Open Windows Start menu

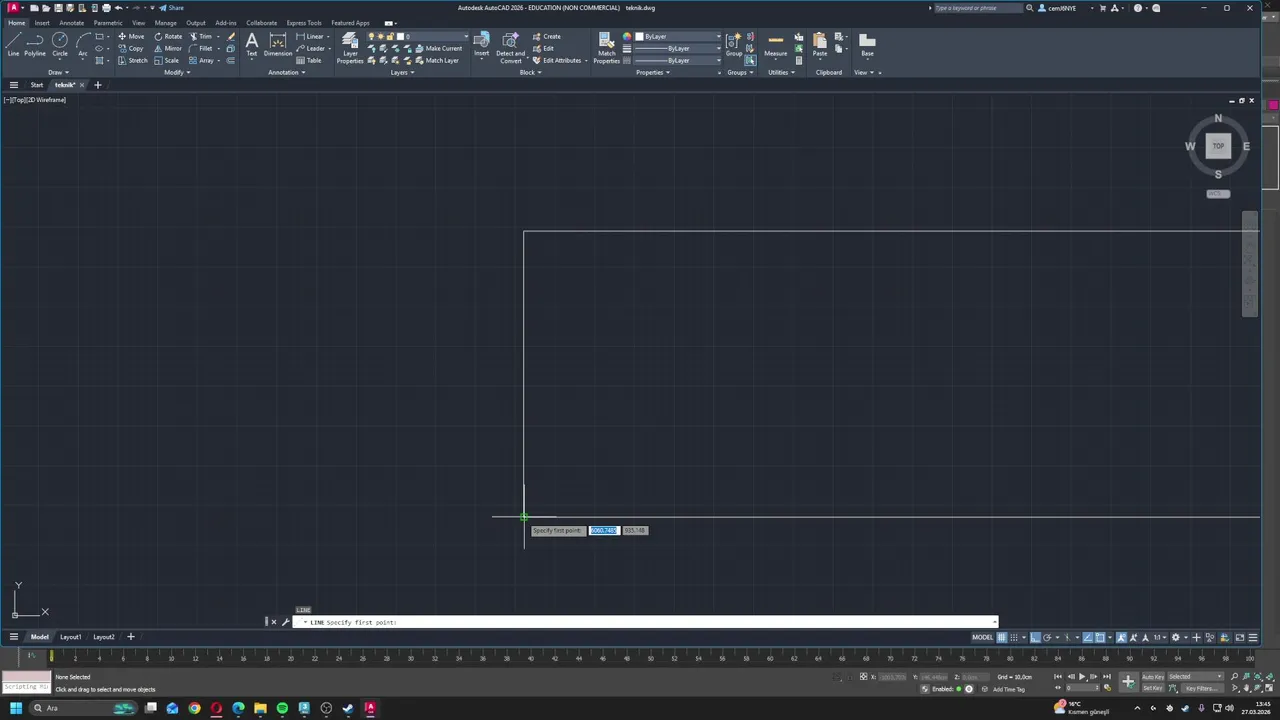(x=16, y=708)
